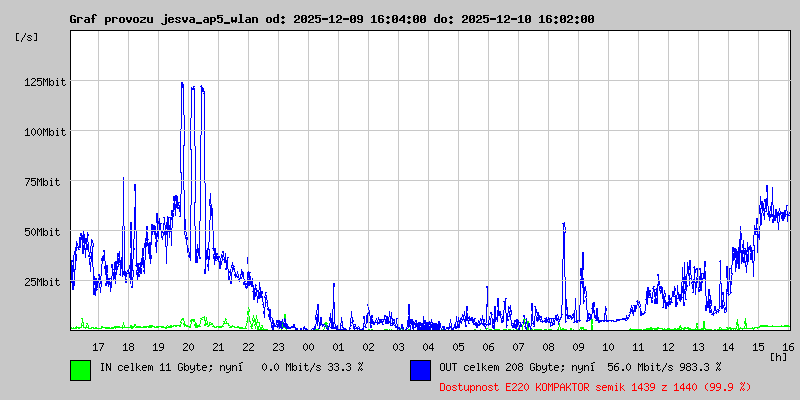The image size is (800, 400).
Task: Select the graph title 'Graf provozu jesva_ap5_wlan'
Action: (x=165, y=19)
